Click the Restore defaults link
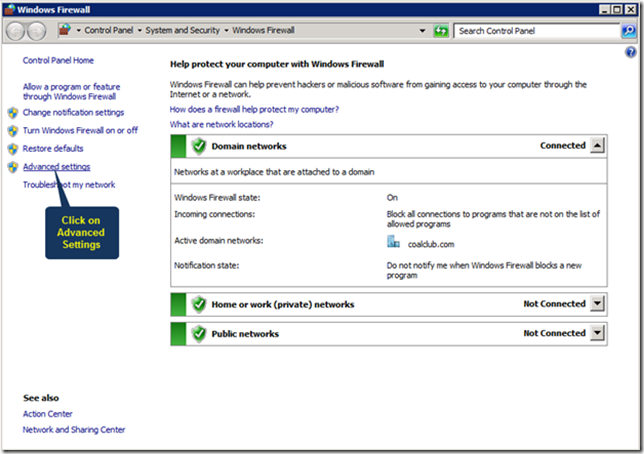Image resolution: width=644 pixels, height=454 pixels. tap(53, 149)
